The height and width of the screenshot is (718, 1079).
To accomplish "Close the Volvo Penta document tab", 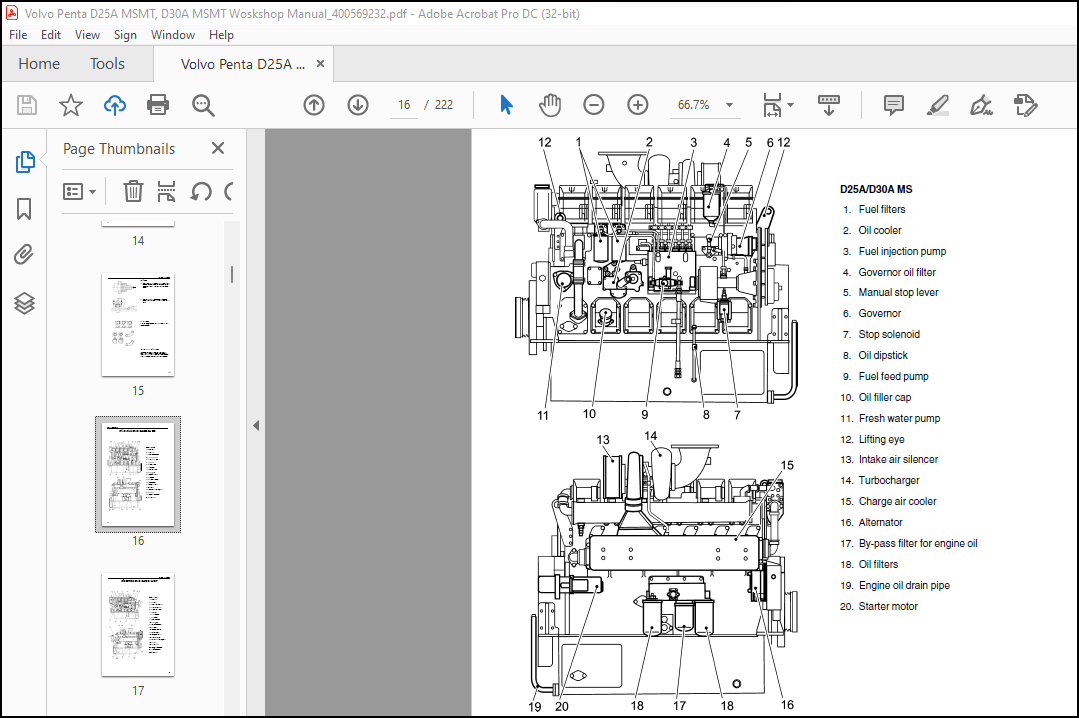I will click(x=320, y=63).
